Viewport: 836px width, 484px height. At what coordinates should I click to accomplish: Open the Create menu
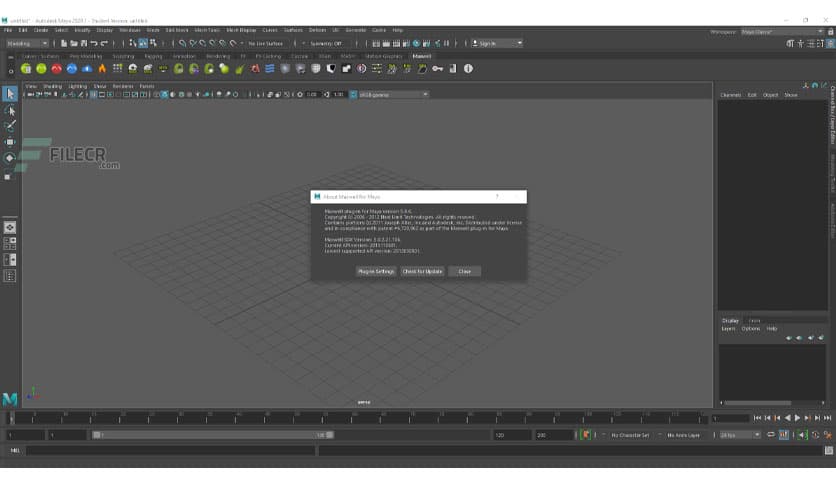click(41, 30)
